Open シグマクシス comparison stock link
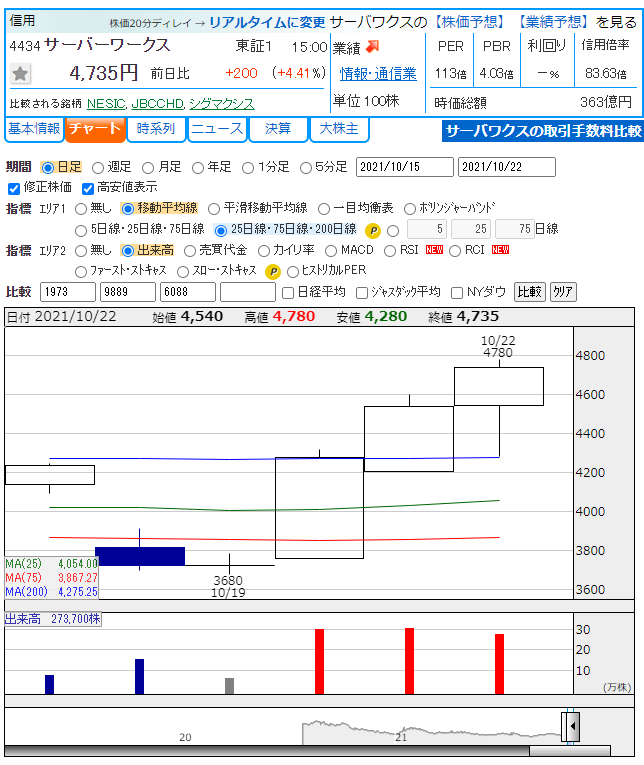644x765 pixels. coord(221,104)
